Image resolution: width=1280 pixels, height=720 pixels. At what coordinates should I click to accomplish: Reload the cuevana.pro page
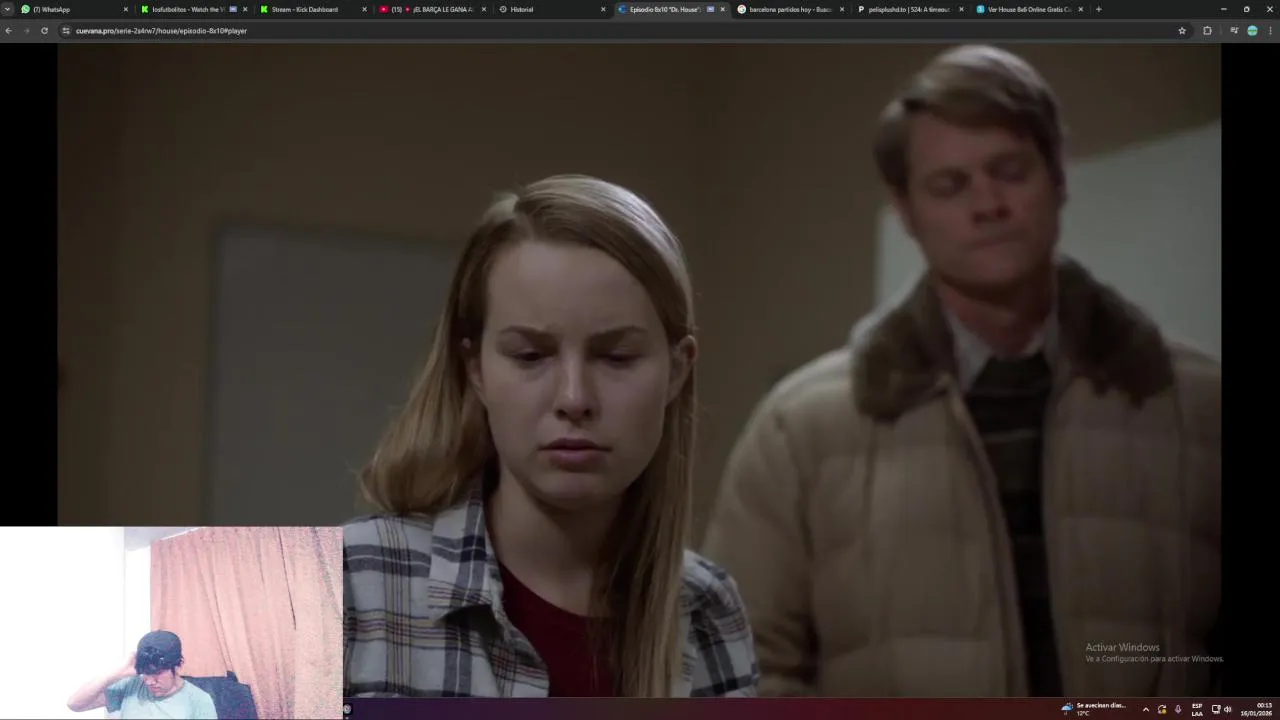click(x=44, y=31)
